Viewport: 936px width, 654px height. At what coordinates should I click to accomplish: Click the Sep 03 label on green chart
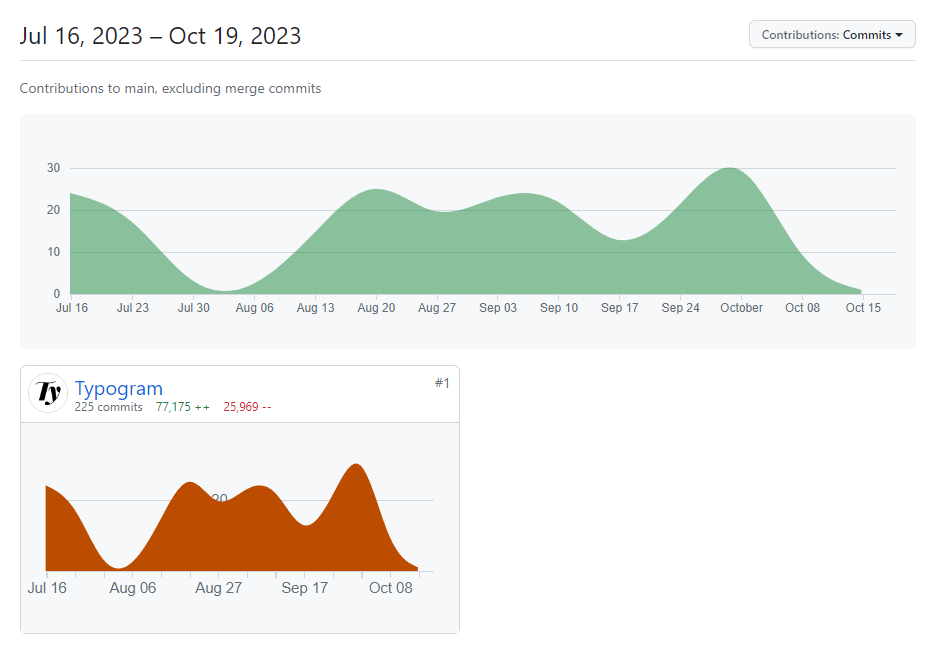(498, 308)
